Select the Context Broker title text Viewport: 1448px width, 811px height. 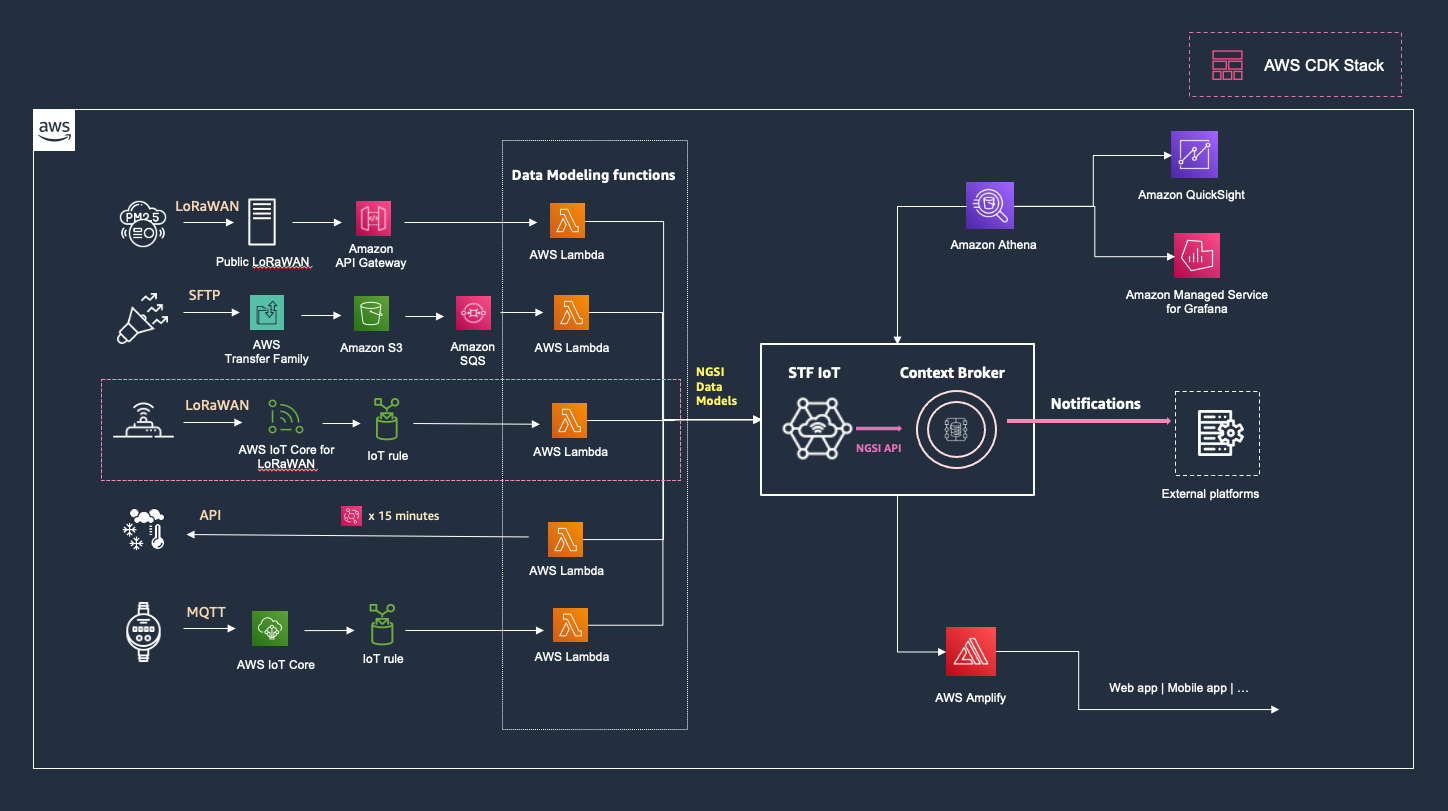click(x=952, y=372)
